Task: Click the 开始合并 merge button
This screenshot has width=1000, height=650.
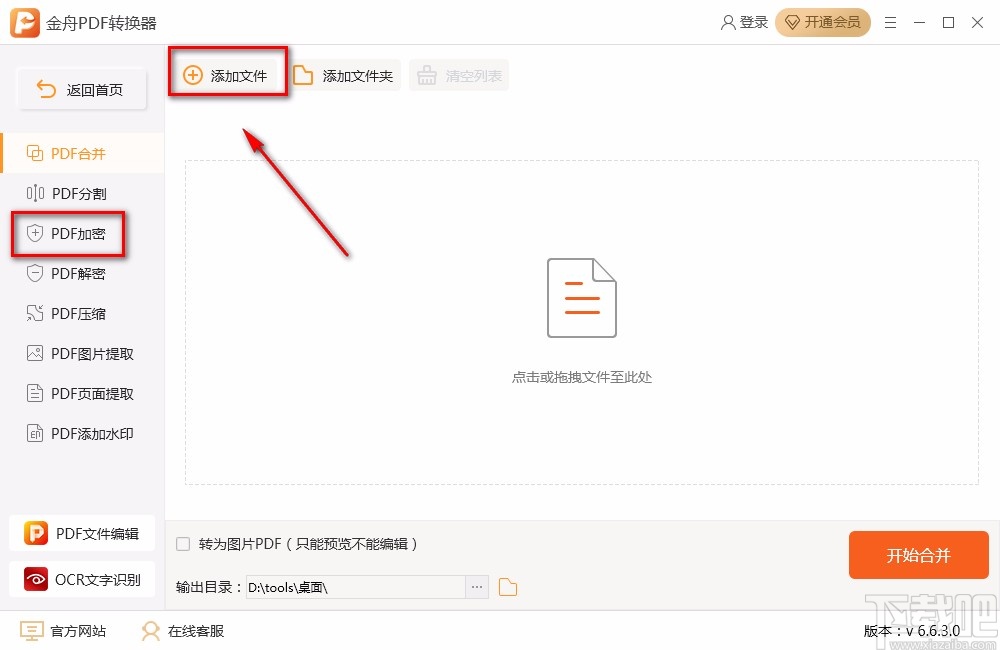Action: [917, 555]
